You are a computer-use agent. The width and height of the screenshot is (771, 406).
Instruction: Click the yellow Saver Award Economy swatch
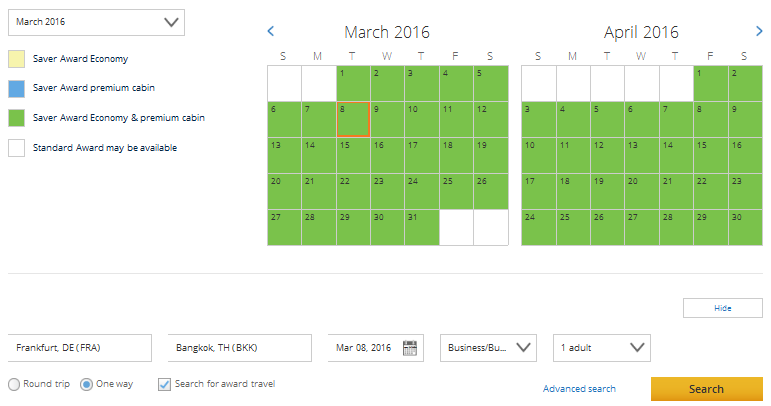(17, 59)
